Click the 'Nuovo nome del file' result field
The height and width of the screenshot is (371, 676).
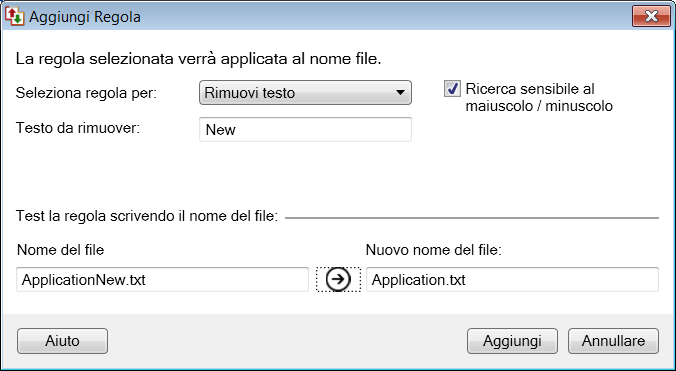click(512, 280)
